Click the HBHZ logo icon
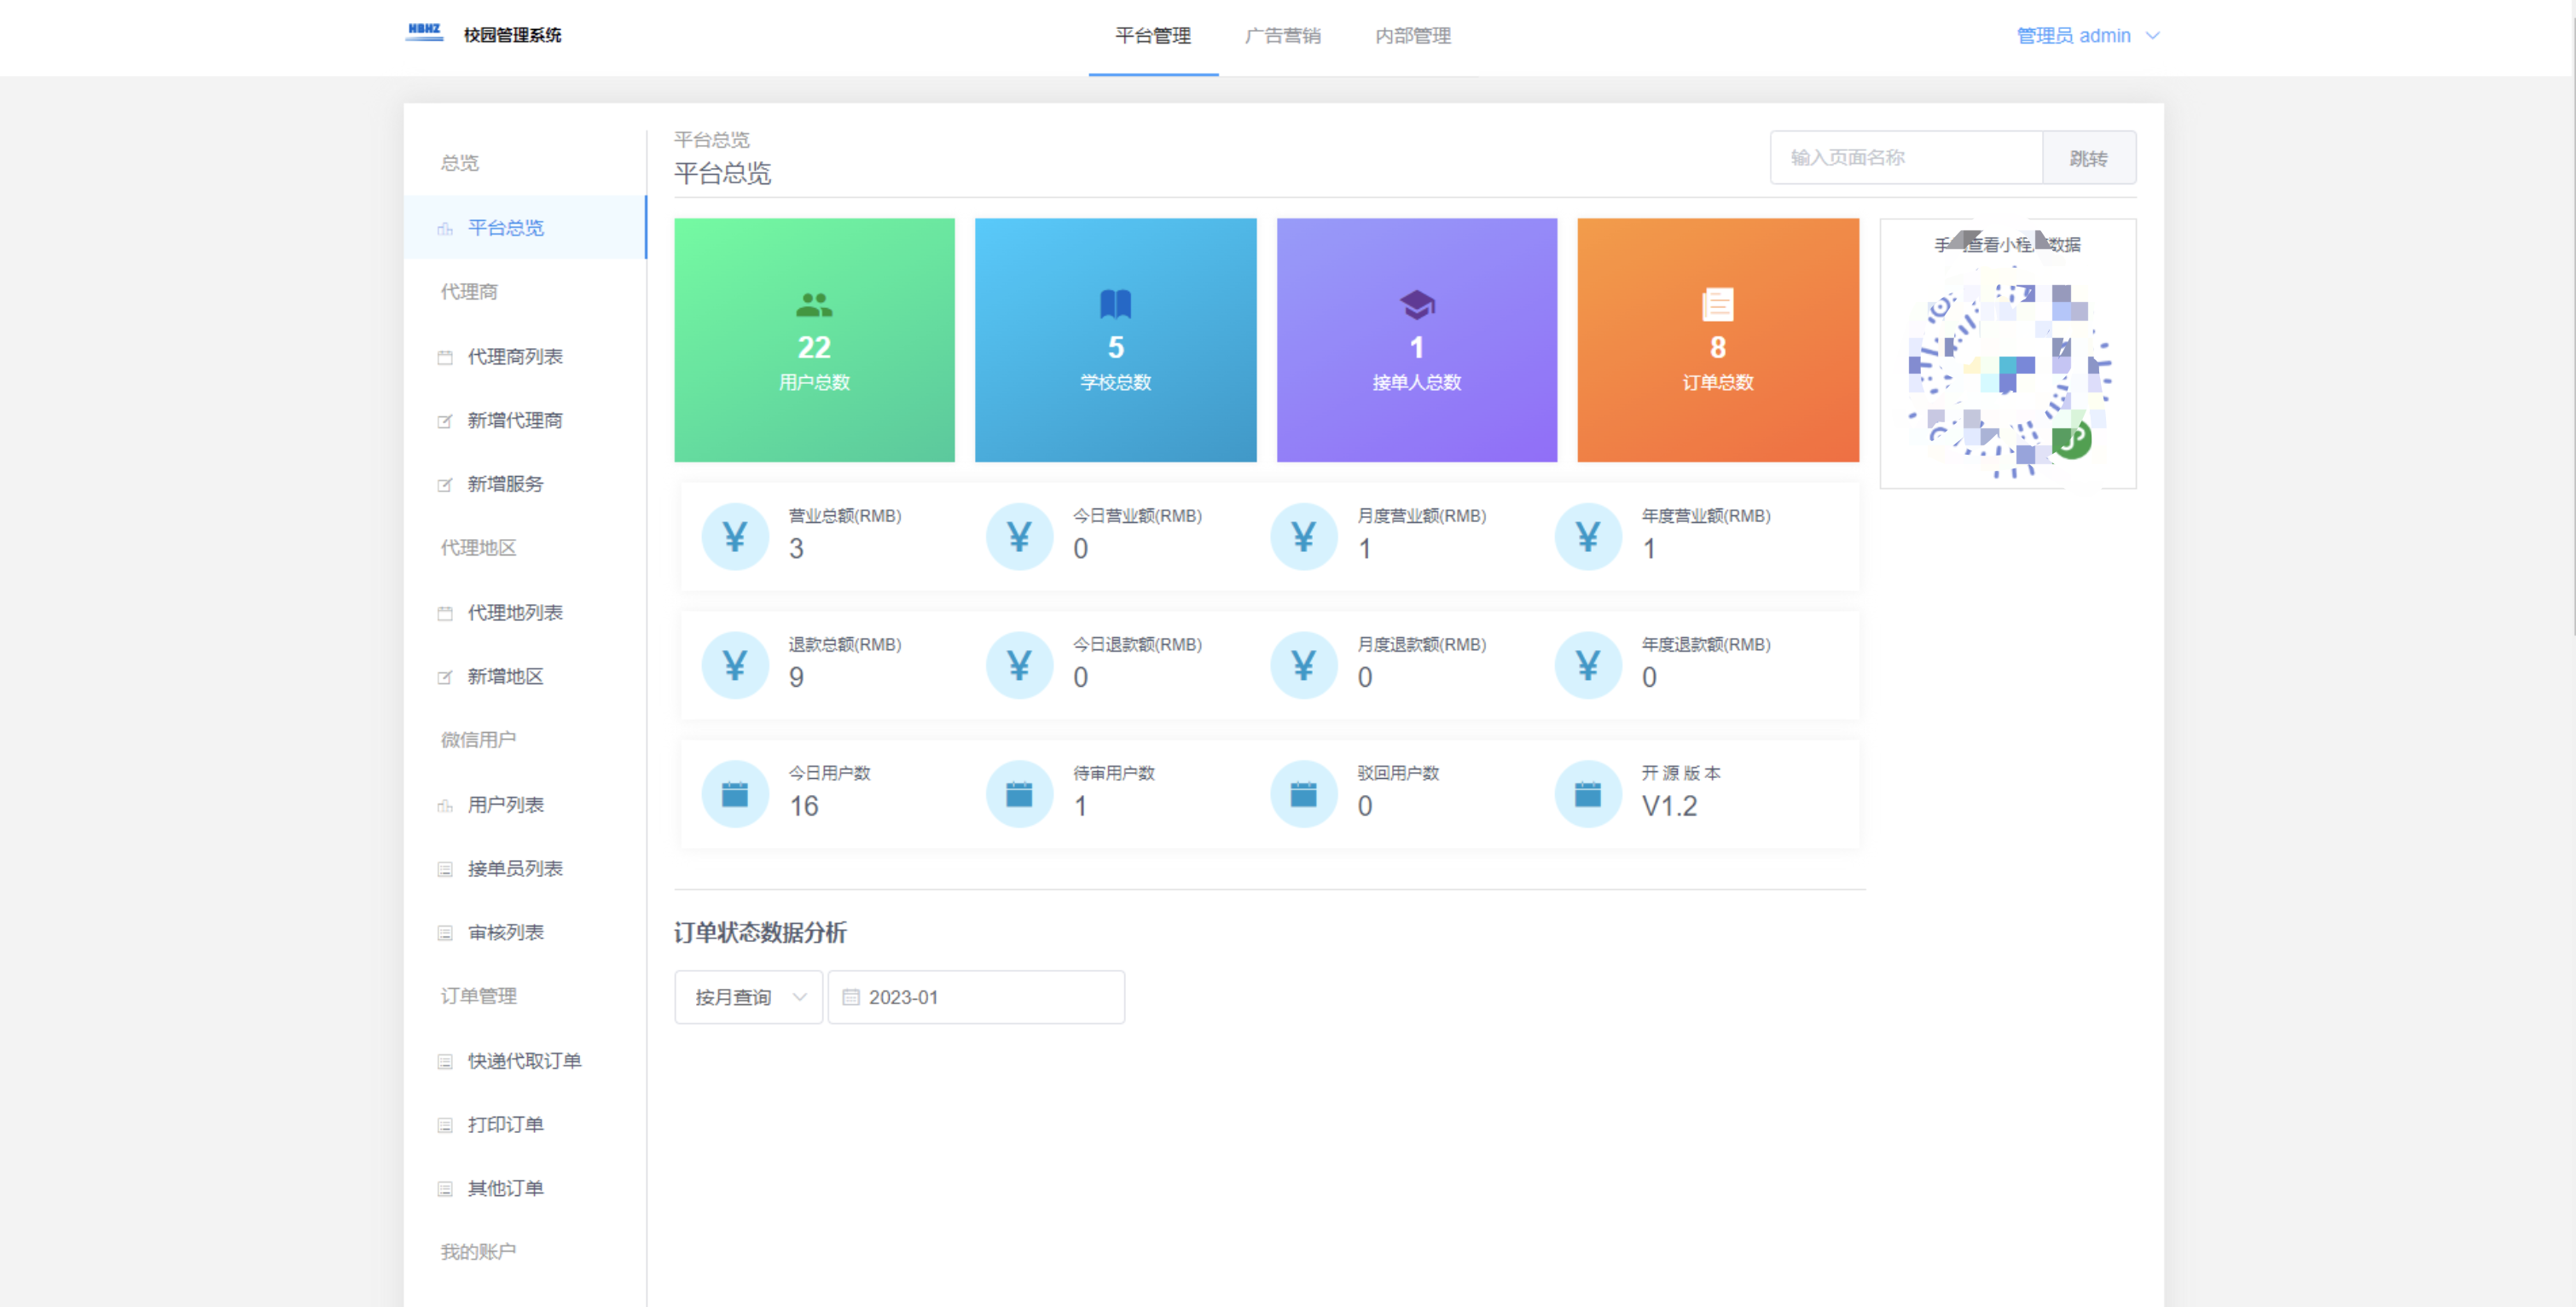The width and height of the screenshot is (2576, 1307). (x=425, y=32)
